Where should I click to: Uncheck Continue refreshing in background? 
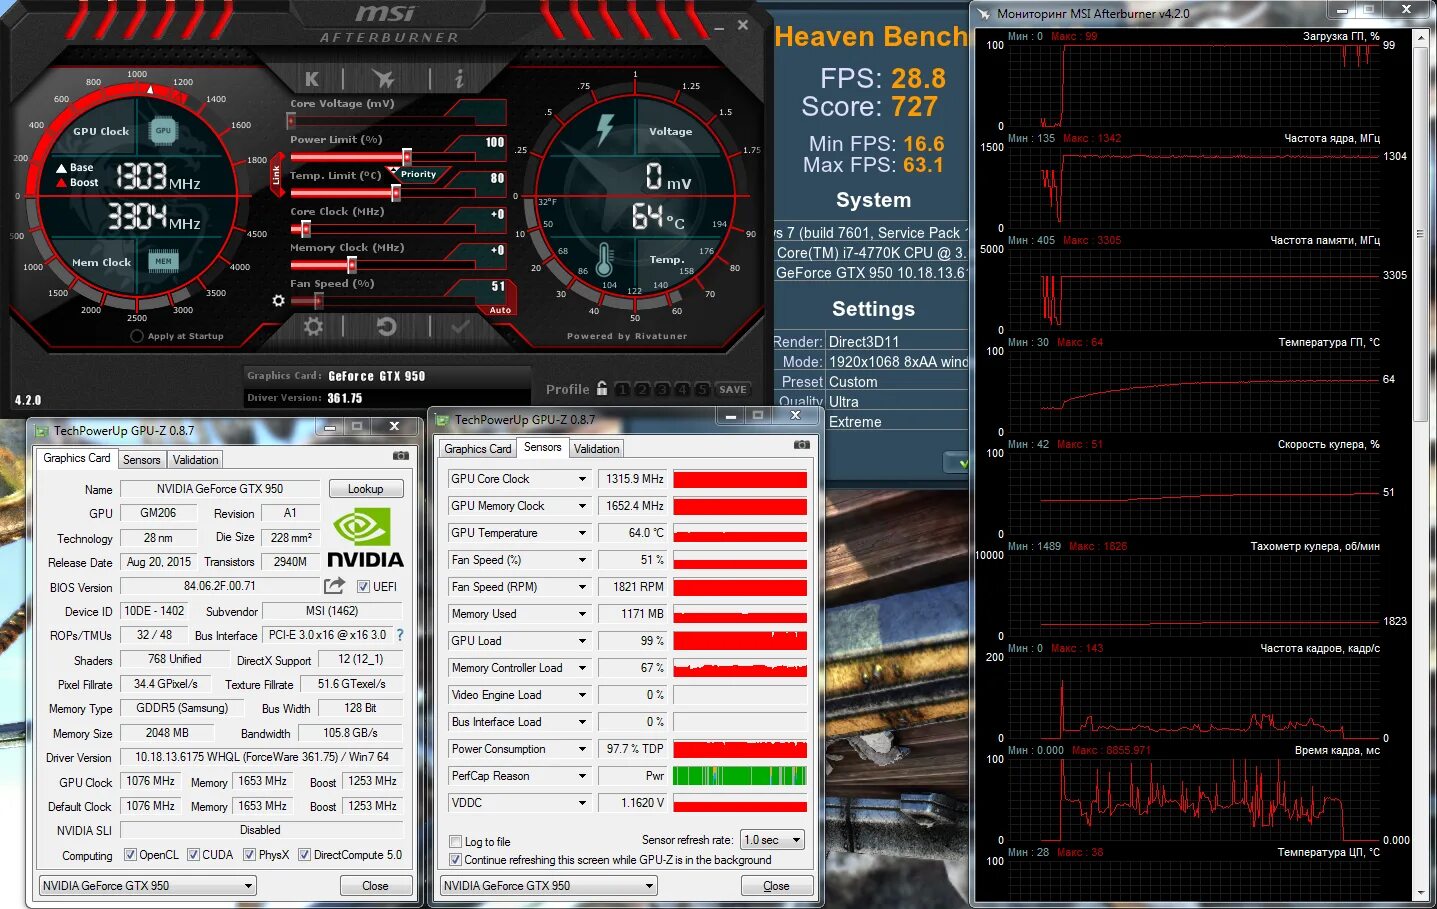456,860
